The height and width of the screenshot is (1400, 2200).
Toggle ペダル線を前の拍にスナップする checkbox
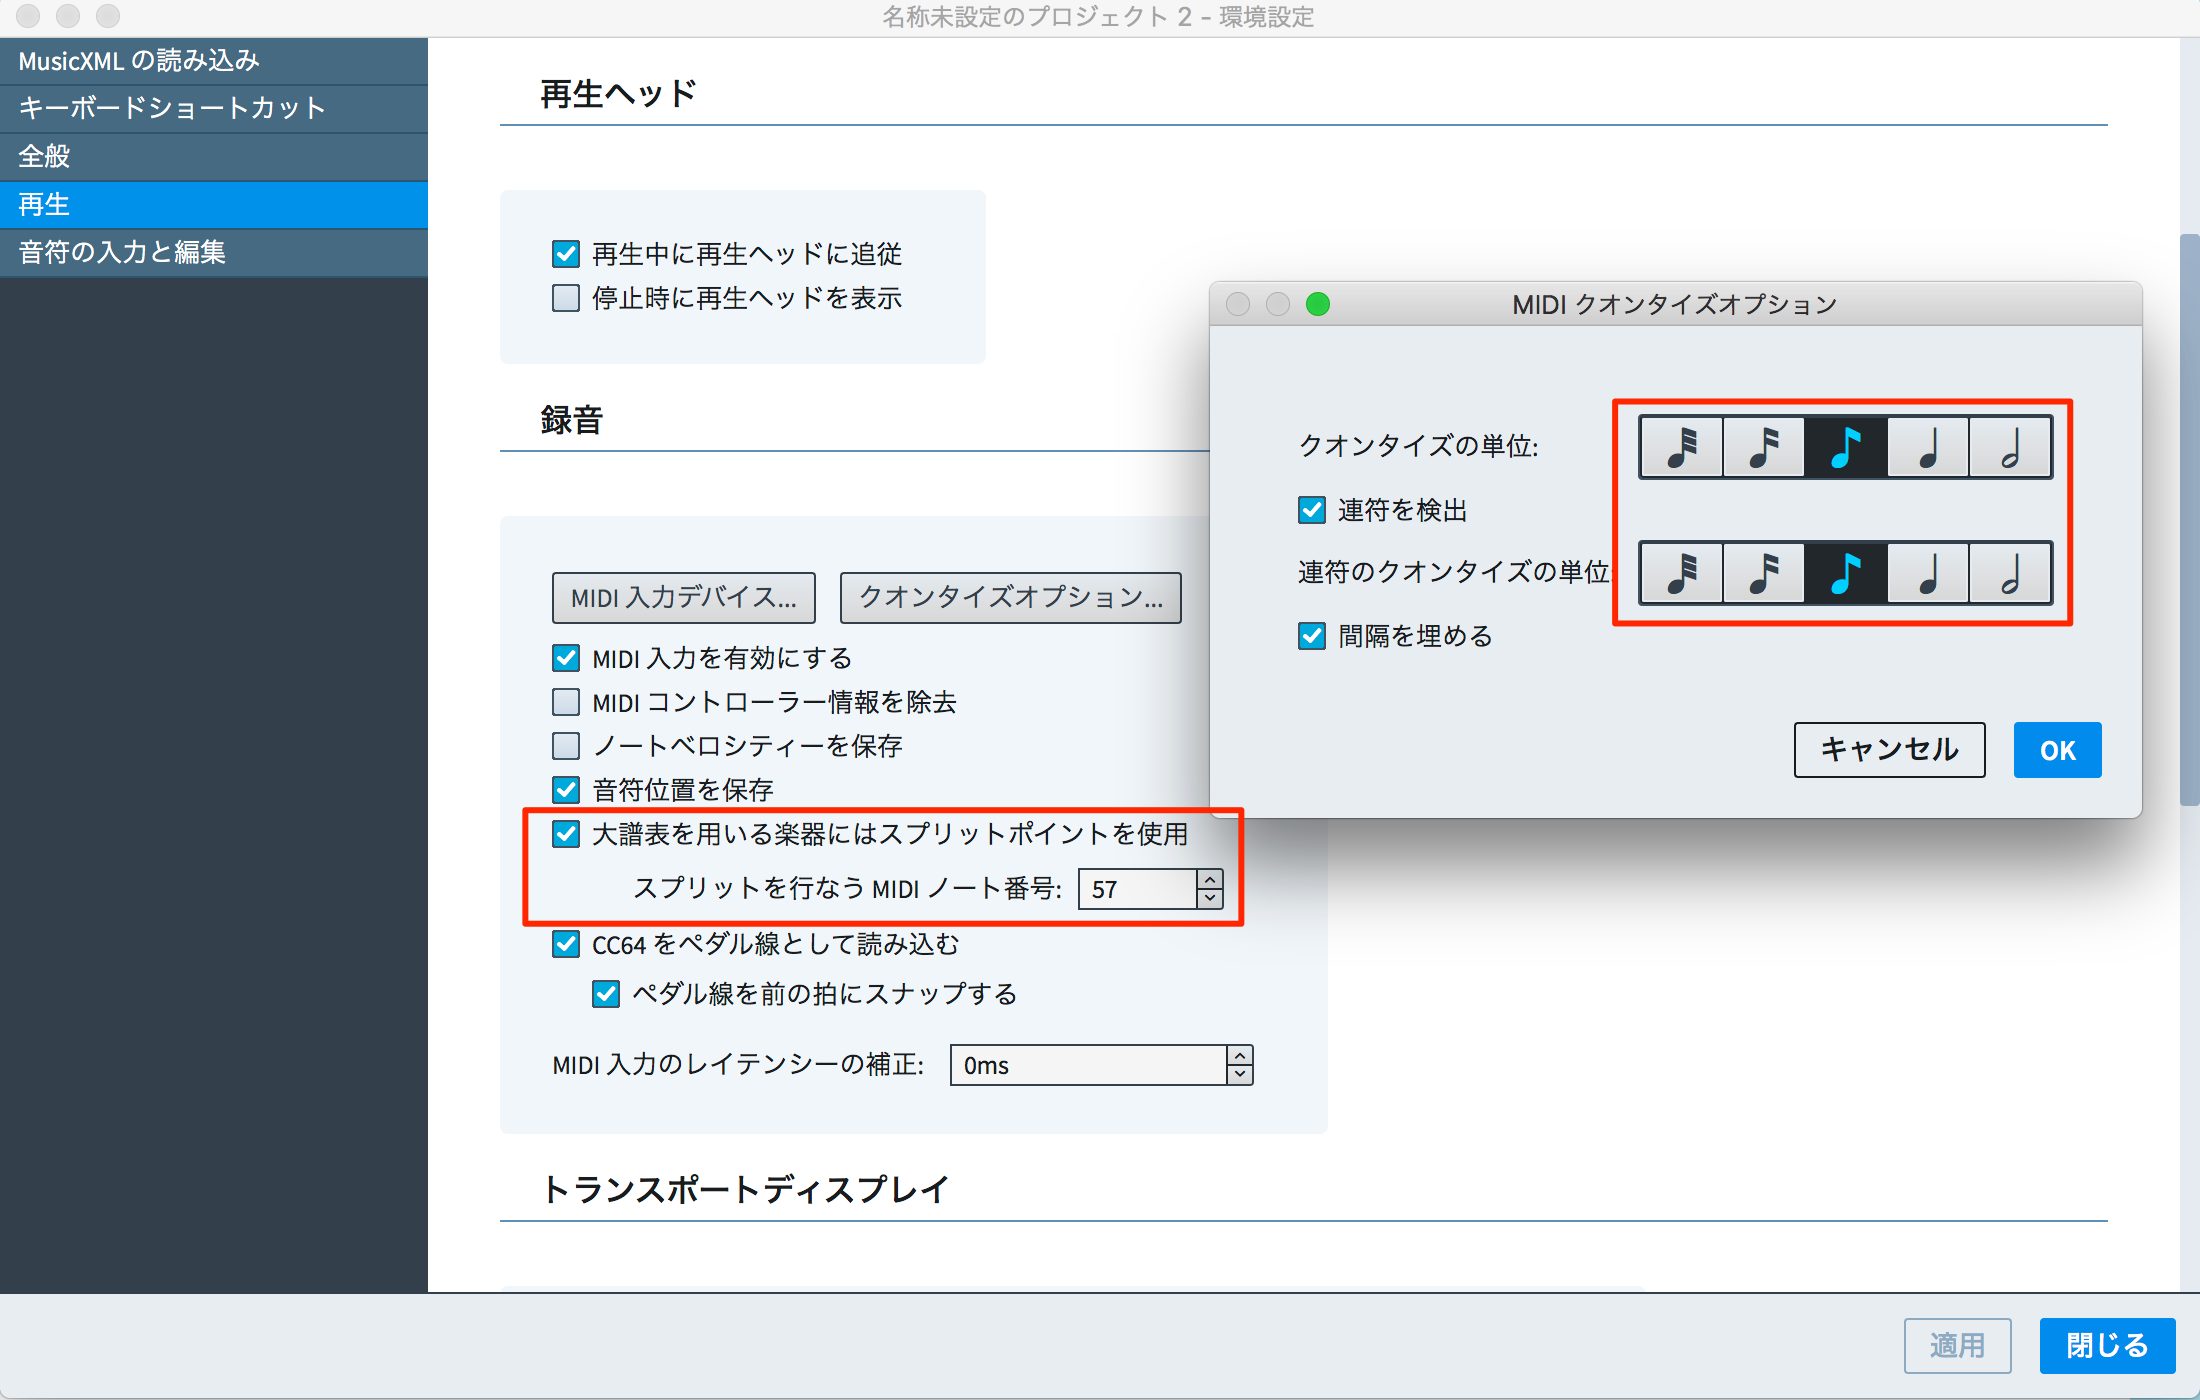click(x=606, y=994)
